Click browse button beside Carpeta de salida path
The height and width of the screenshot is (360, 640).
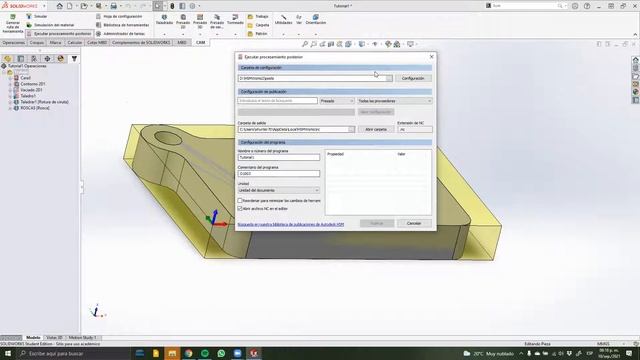pos(351,129)
